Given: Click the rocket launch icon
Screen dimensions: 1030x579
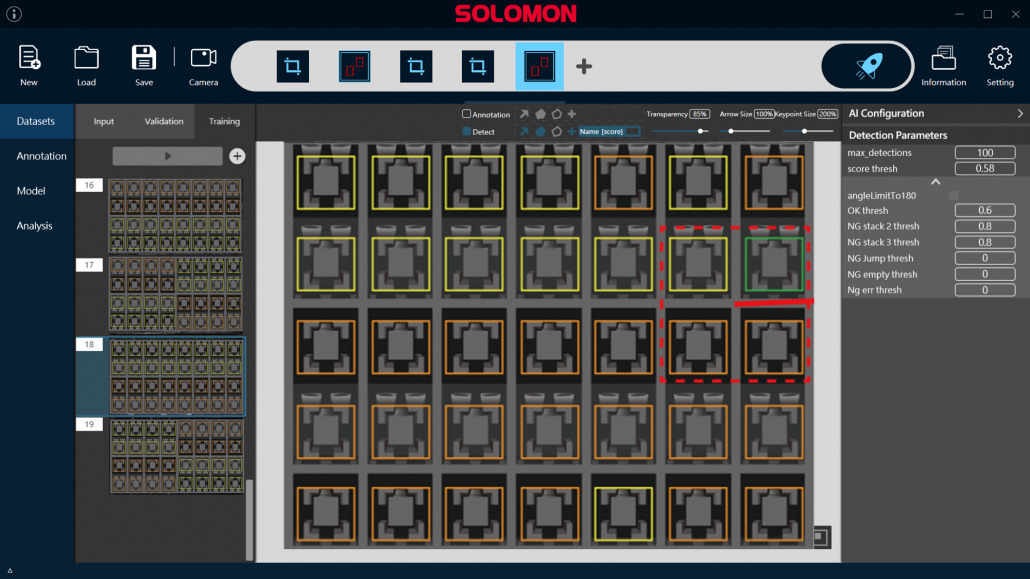Looking at the screenshot, I should click(867, 67).
